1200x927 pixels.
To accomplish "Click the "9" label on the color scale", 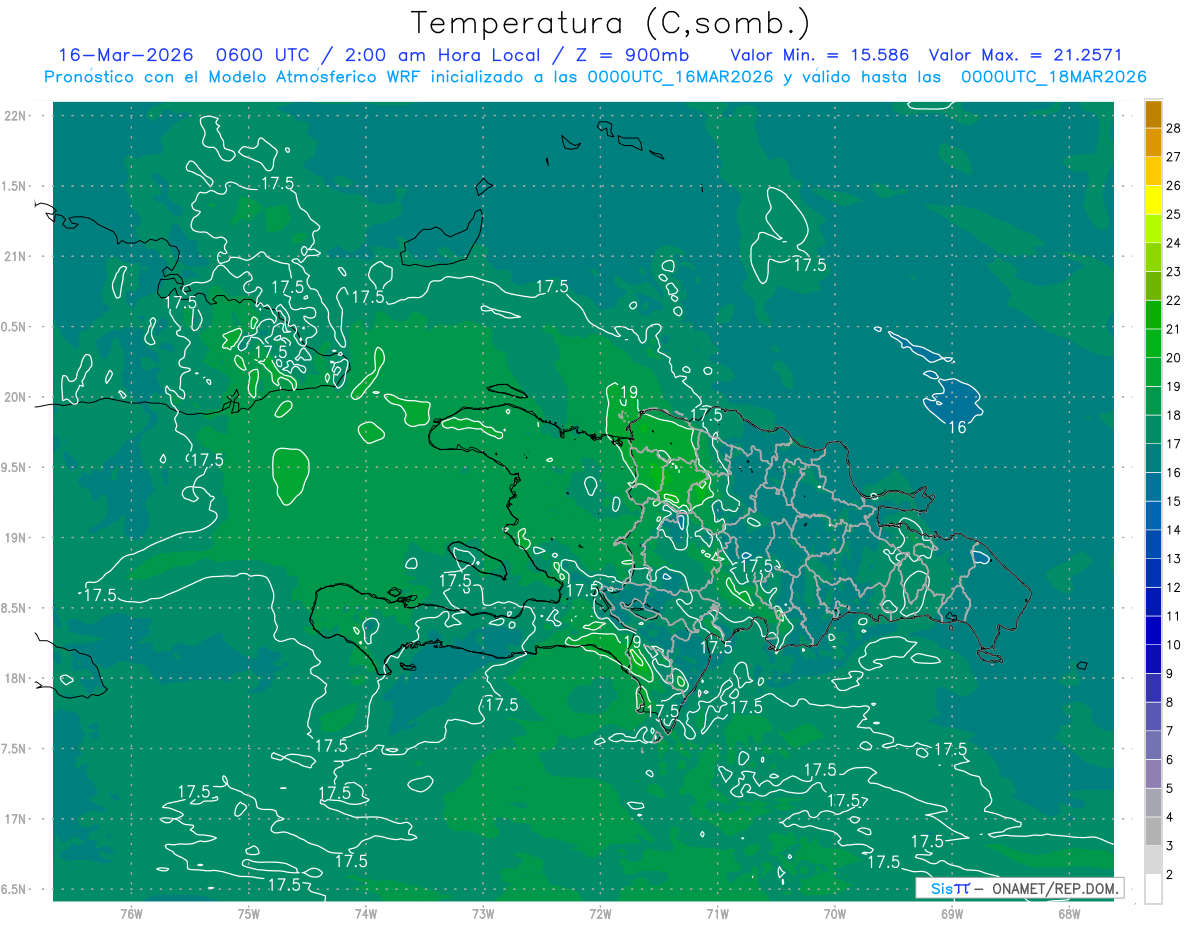I will point(1170,674).
